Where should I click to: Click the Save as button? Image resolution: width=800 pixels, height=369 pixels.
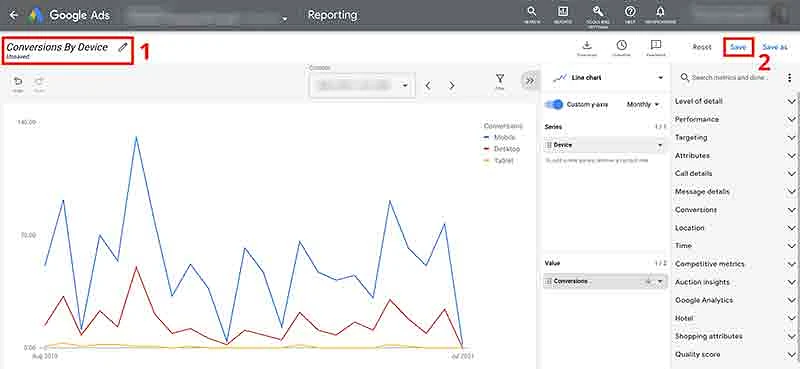click(774, 47)
